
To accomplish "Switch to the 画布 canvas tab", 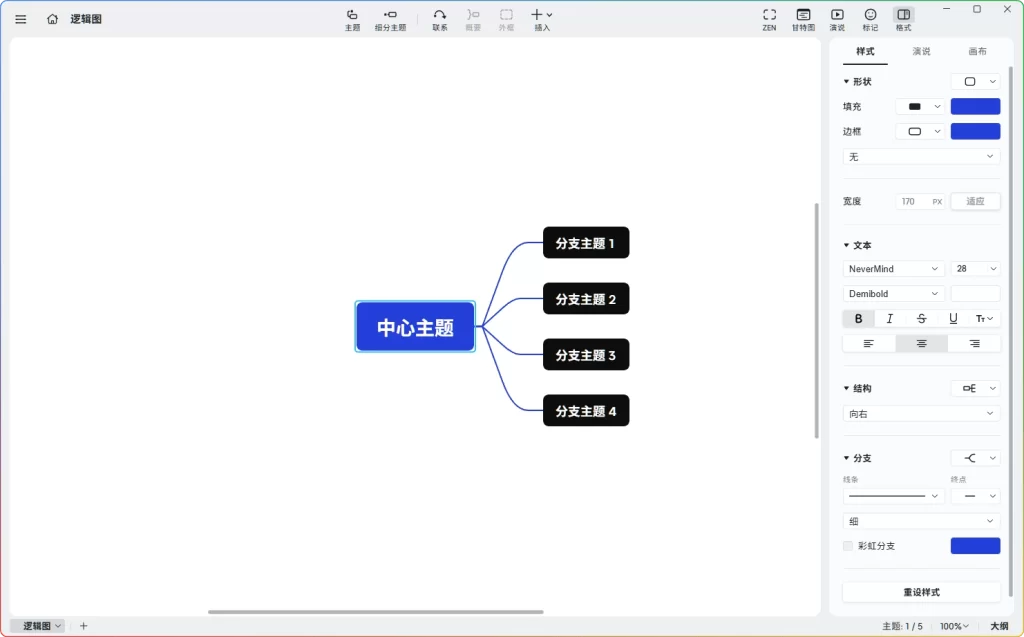I will 978,51.
